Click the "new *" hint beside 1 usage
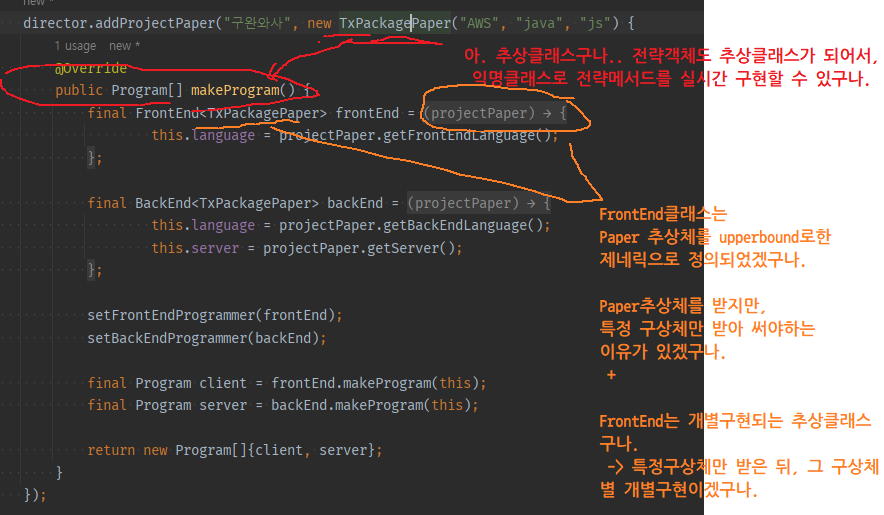 [124, 46]
